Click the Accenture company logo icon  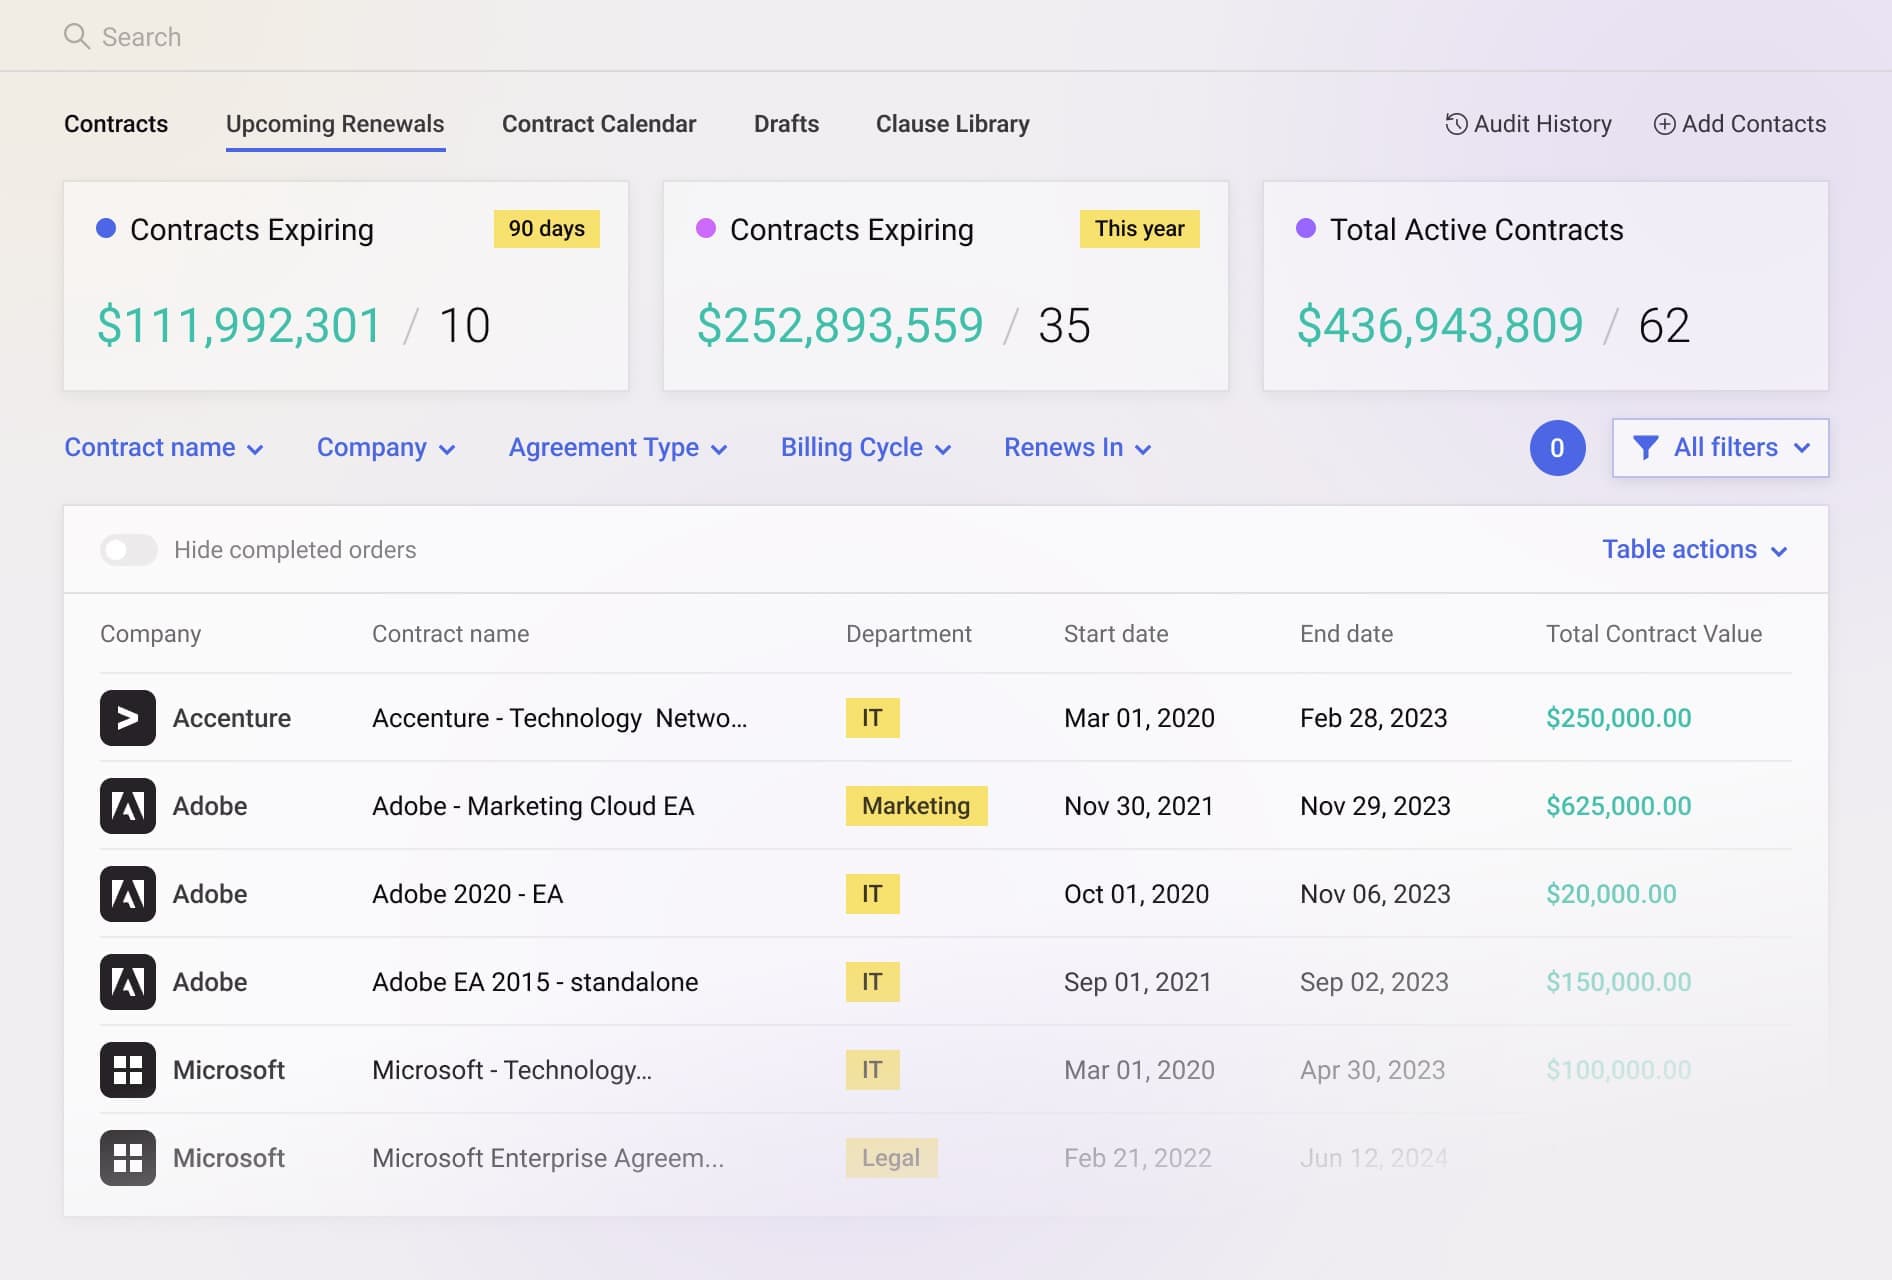tap(127, 718)
